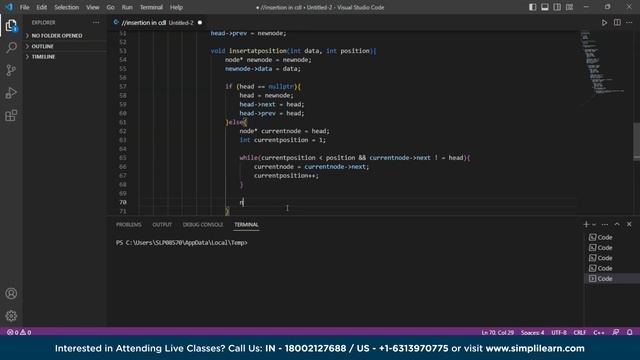Click the unsaved dot on editor tab
This screenshot has height=360, width=640.
point(200,23)
